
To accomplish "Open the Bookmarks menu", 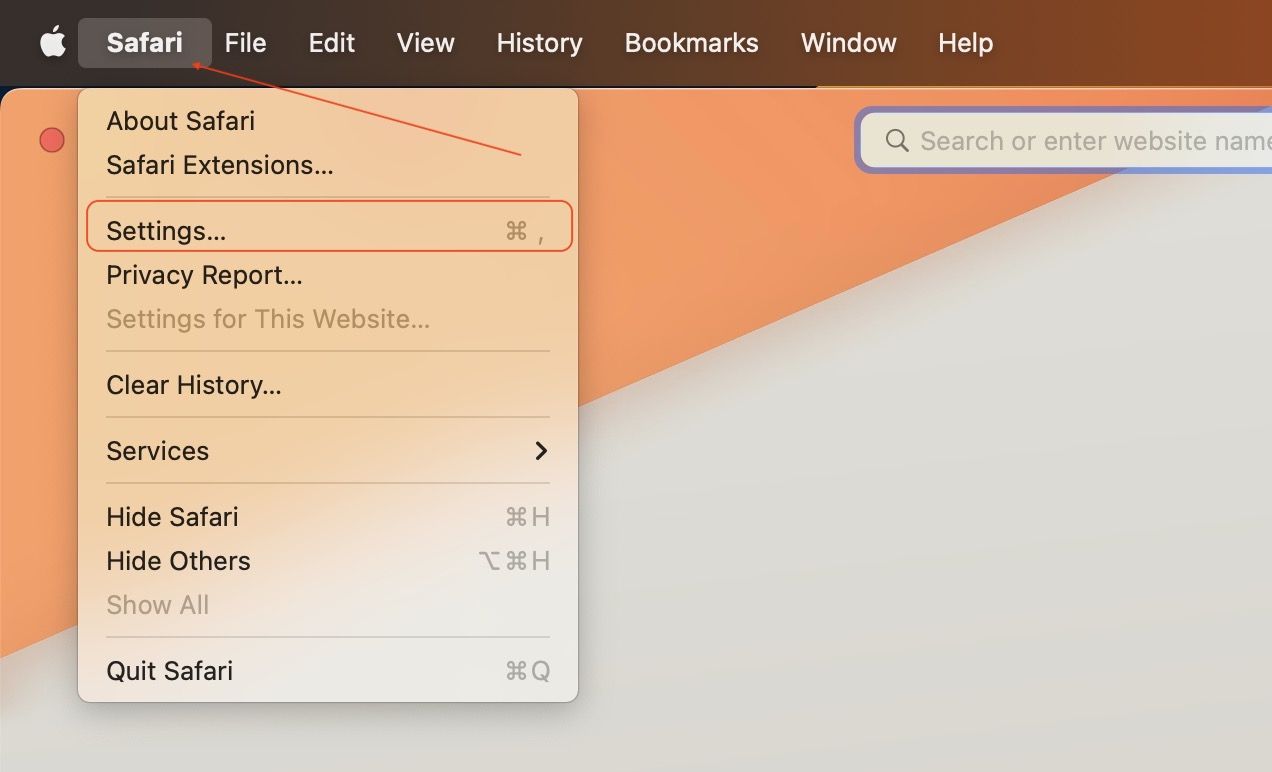I will pyautogui.click(x=691, y=42).
